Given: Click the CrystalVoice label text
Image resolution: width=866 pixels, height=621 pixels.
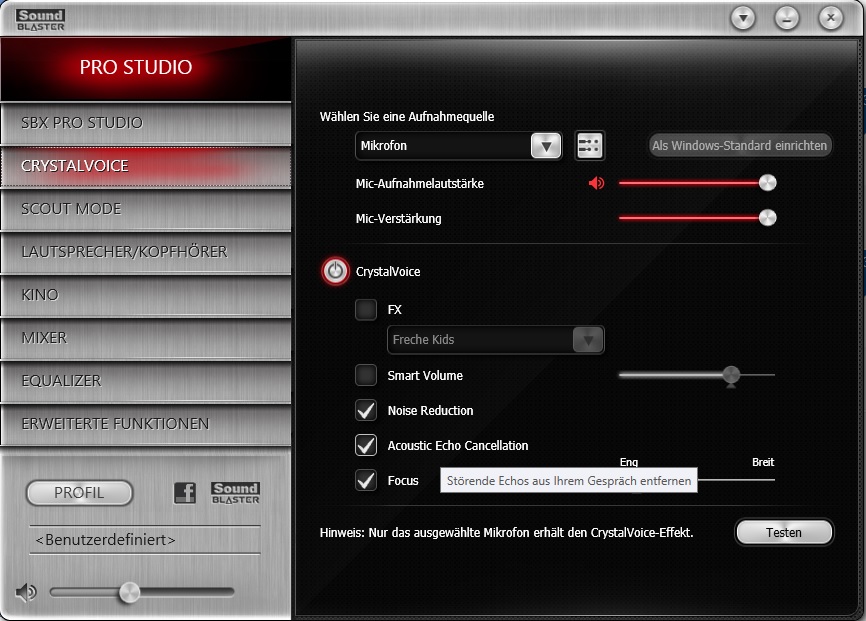Looking at the screenshot, I should click(388, 271).
